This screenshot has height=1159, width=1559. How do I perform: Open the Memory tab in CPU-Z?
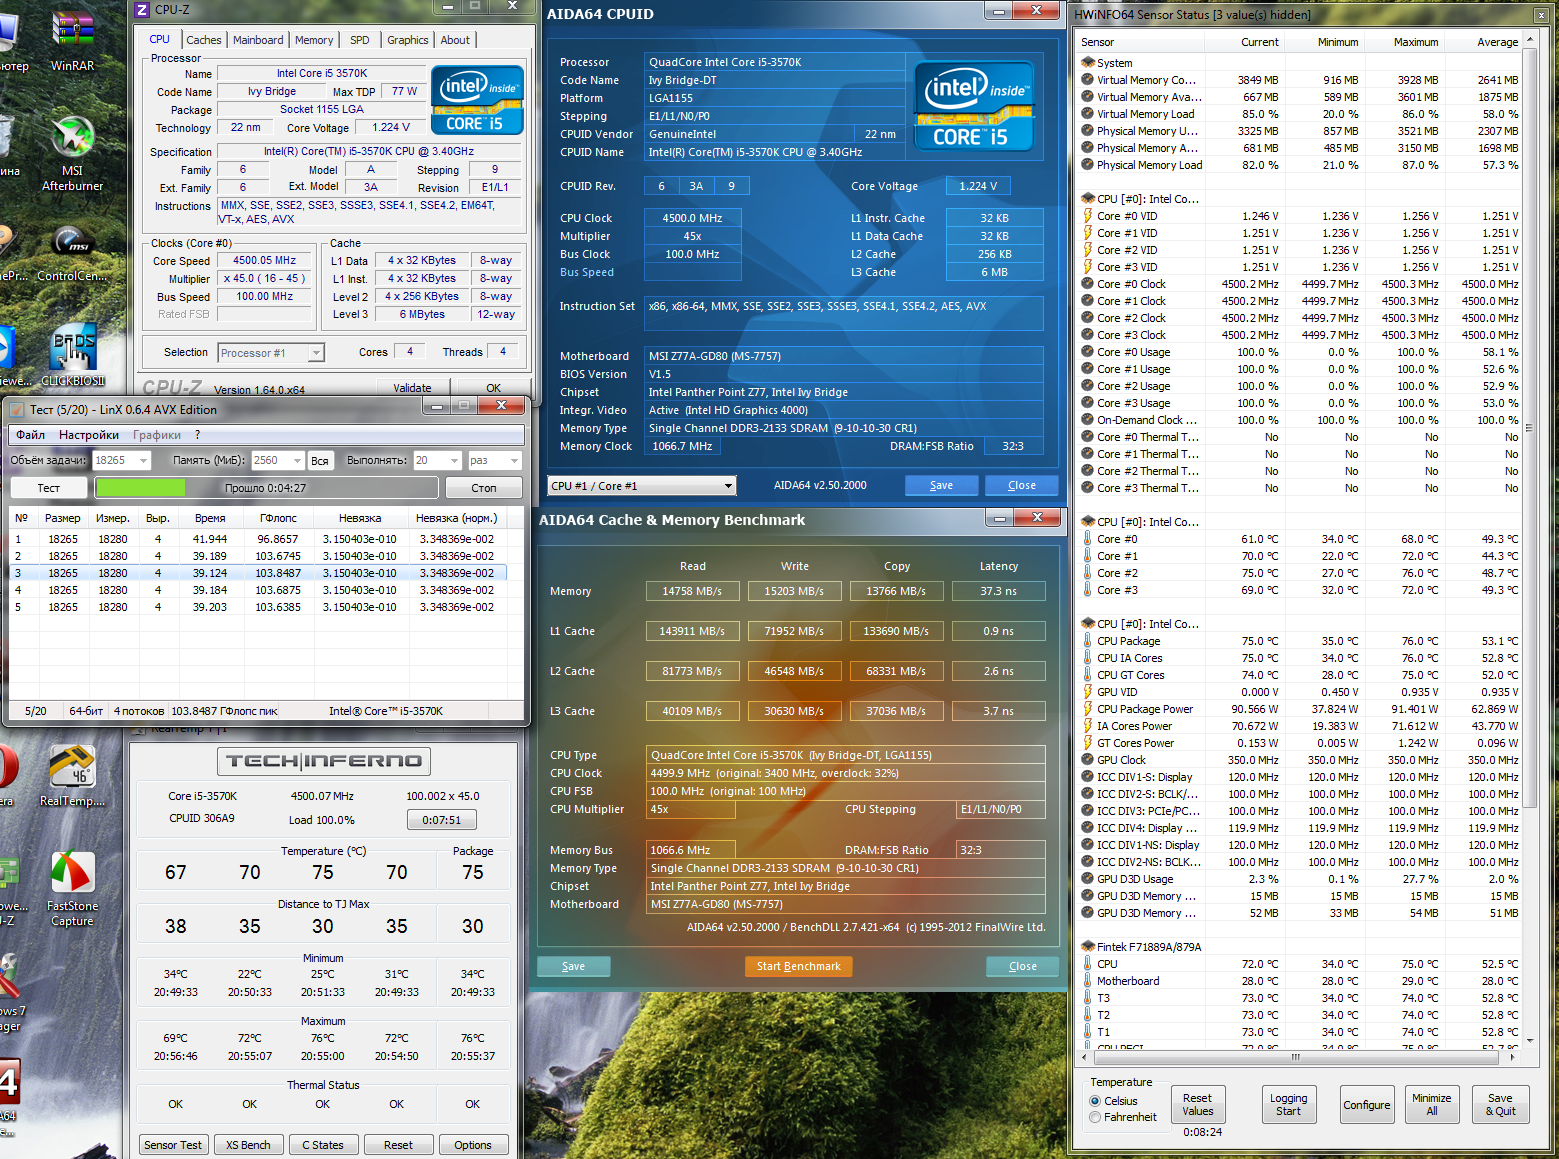pyautogui.click(x=314, y=40)
